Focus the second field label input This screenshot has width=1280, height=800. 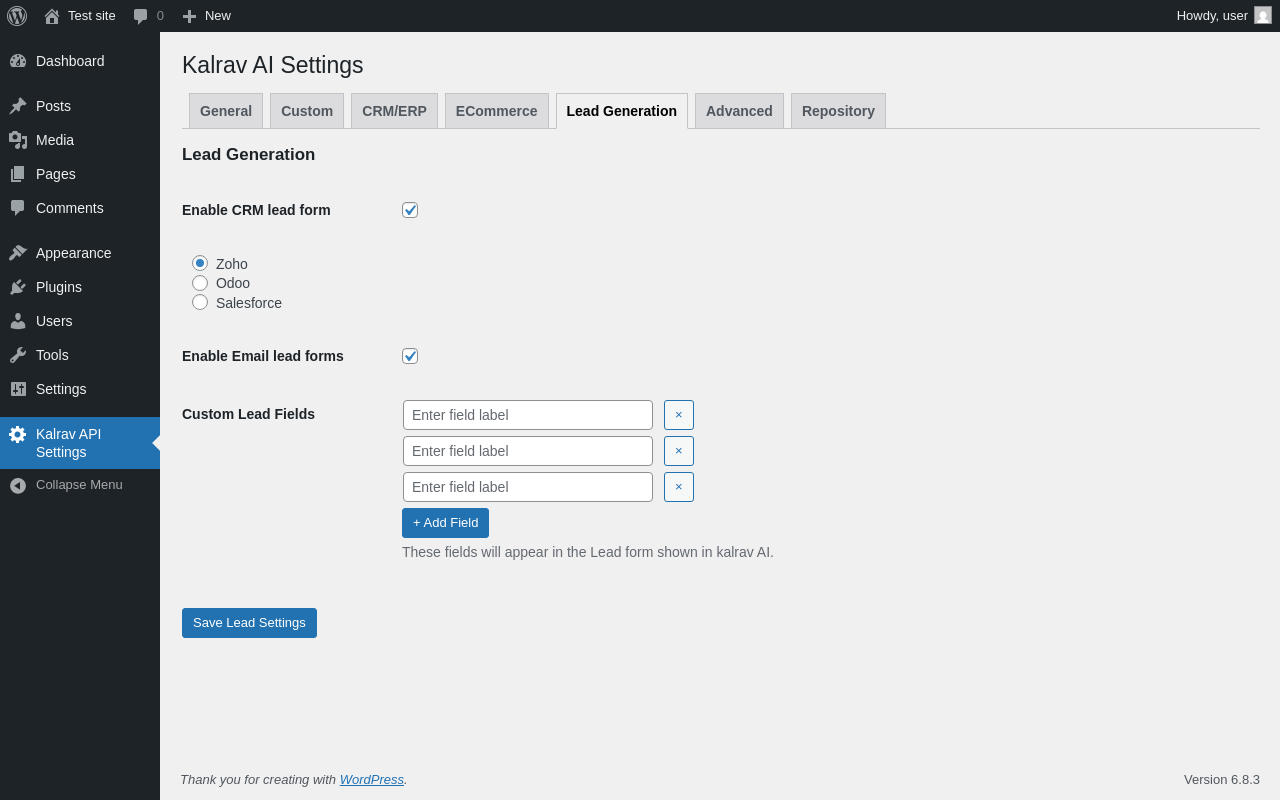528,451
